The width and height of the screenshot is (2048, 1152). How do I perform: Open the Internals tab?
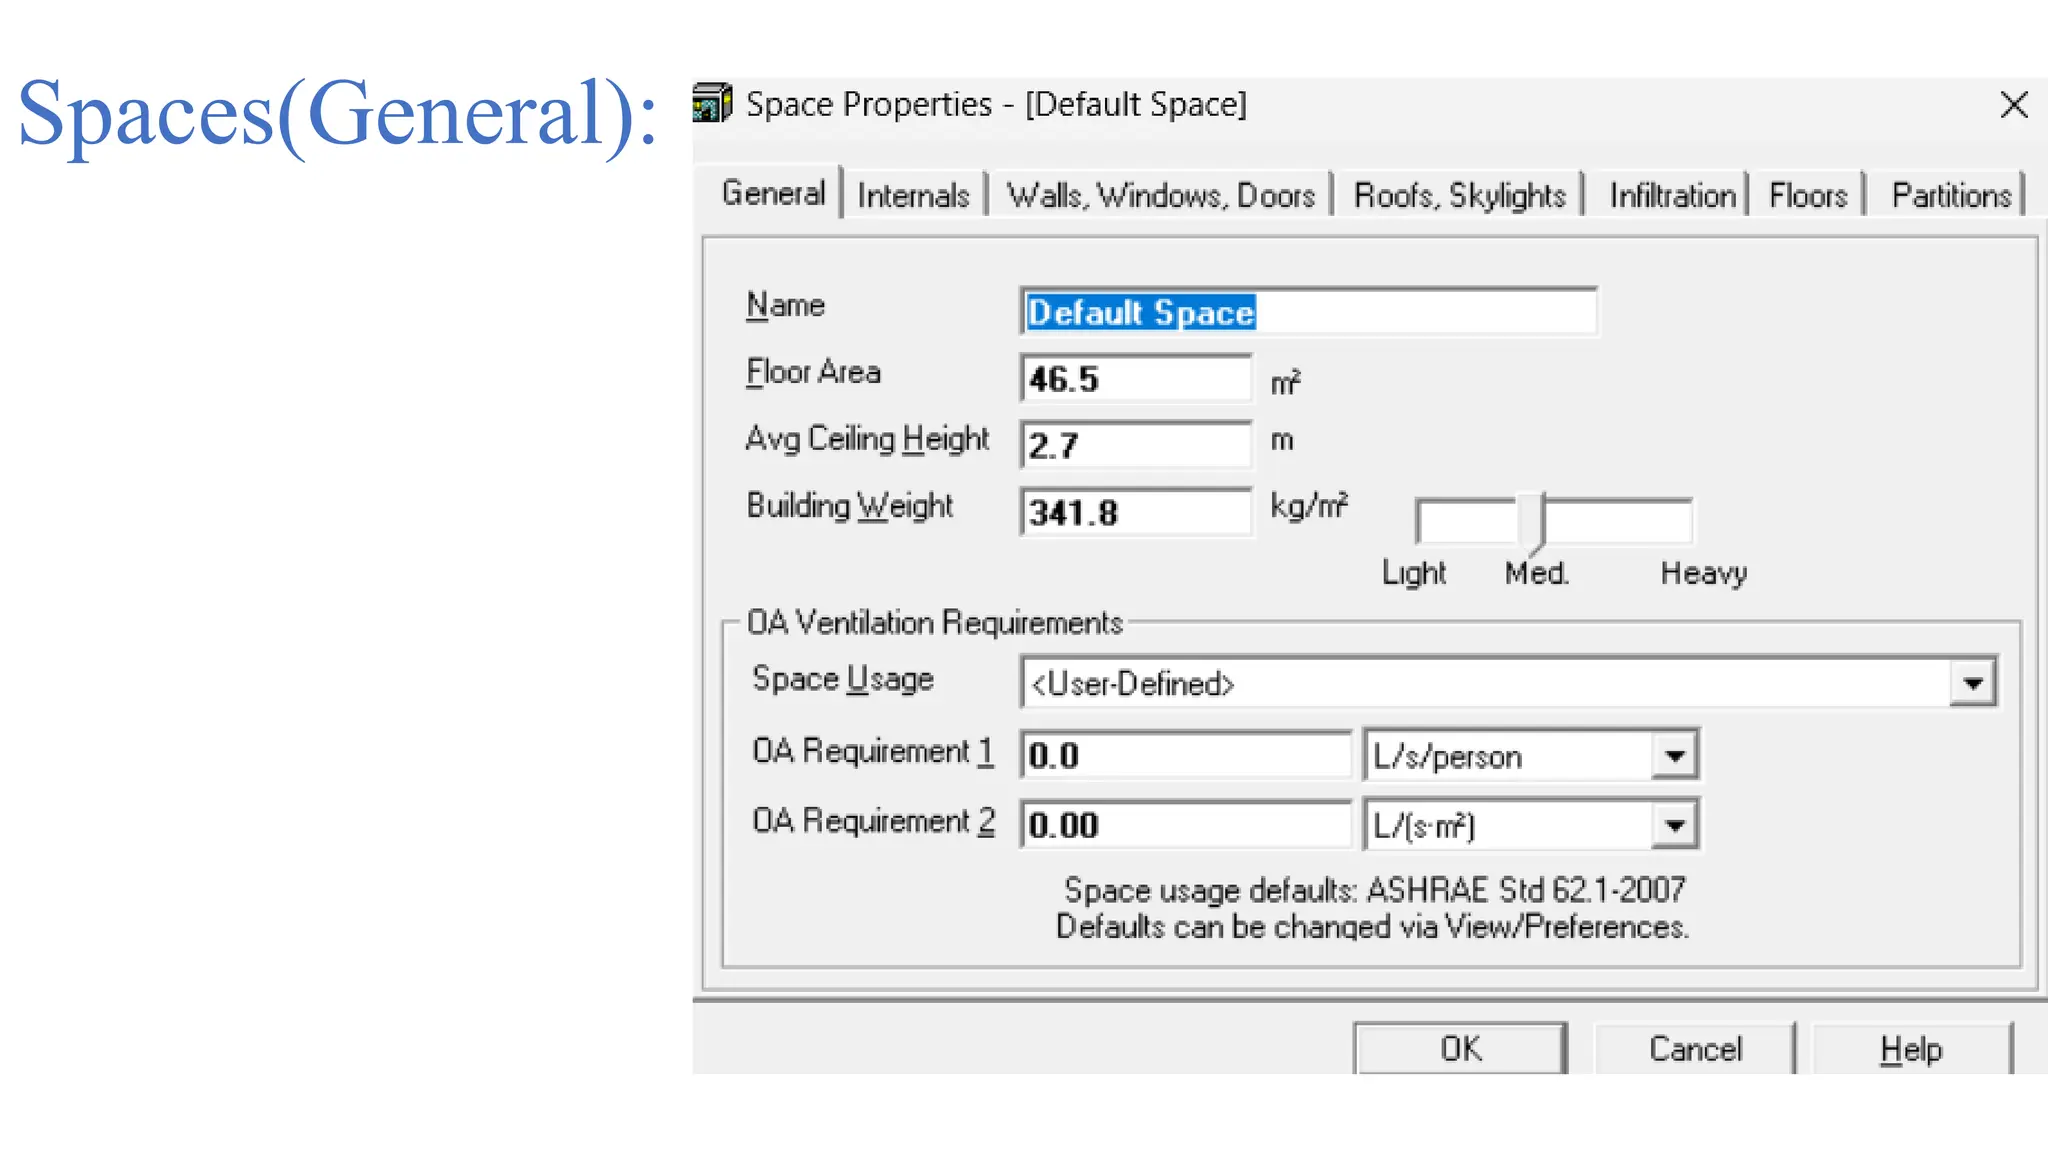coord(913,195)
